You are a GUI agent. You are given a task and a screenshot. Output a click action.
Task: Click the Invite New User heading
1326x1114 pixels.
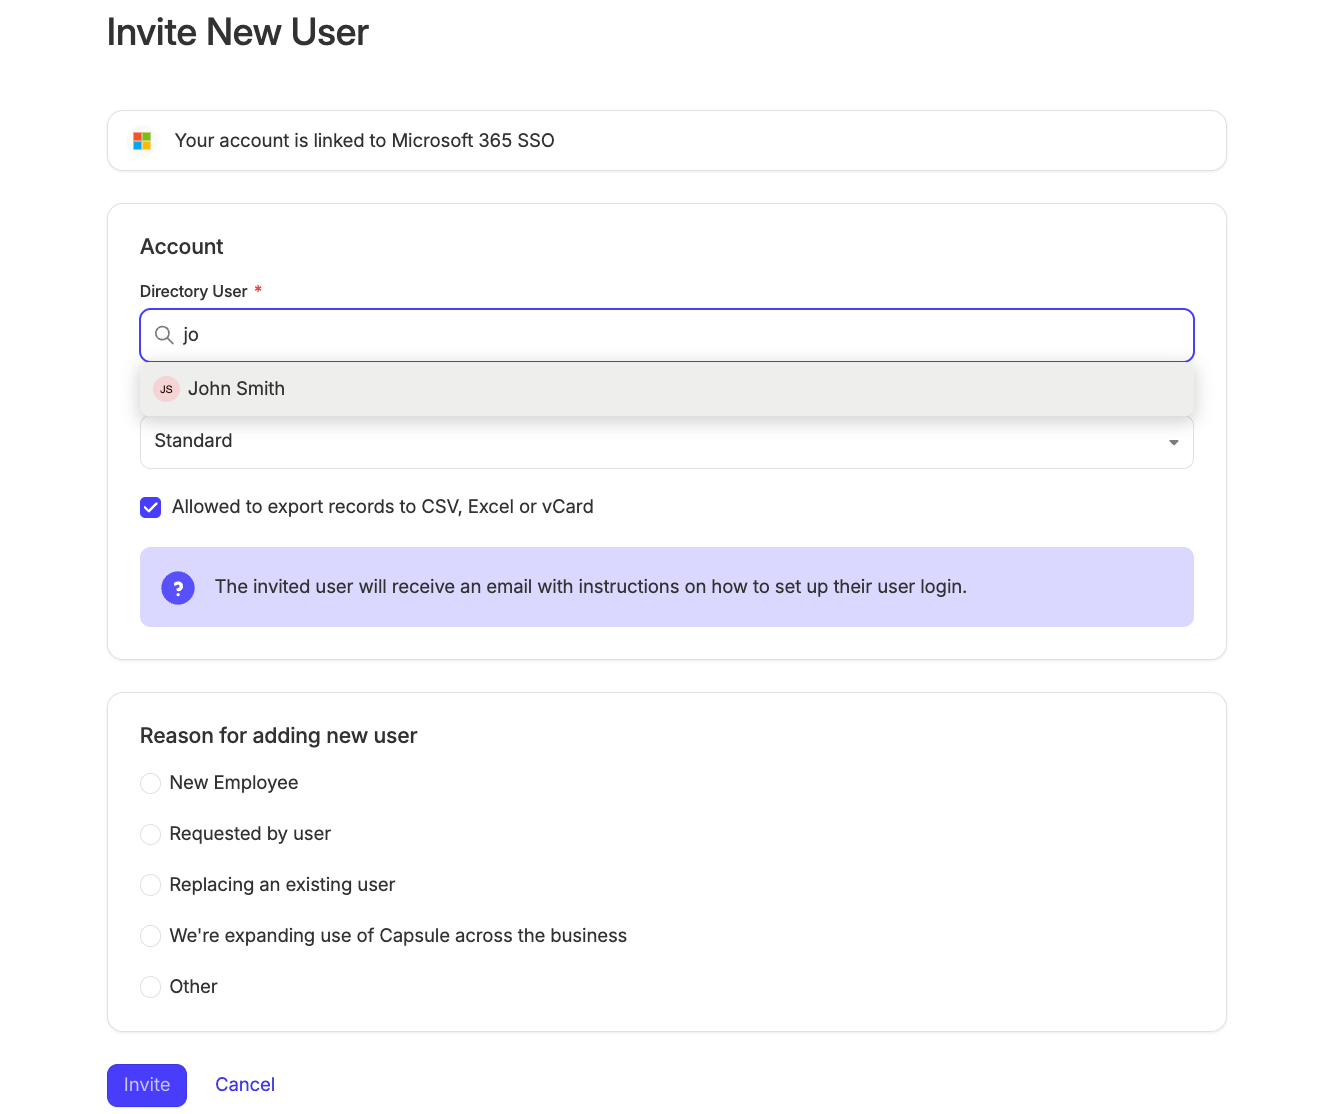(x=238, y=33)
